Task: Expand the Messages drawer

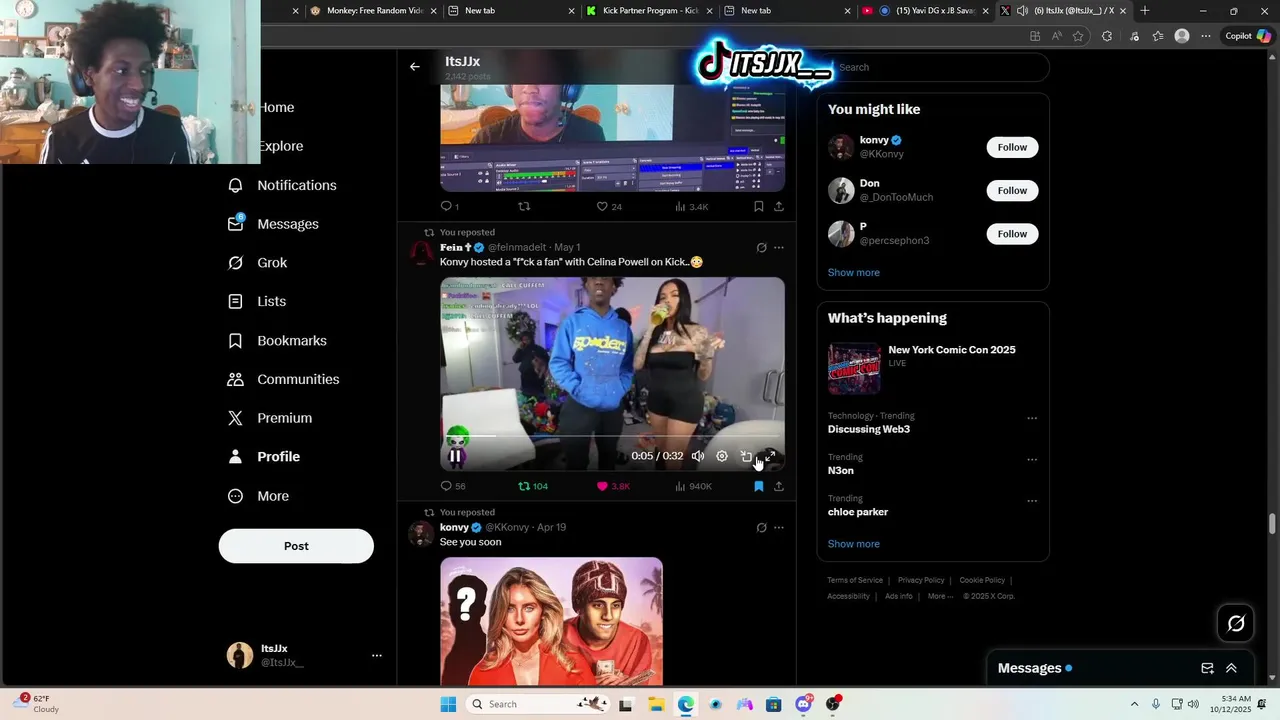Action: 1231,668
